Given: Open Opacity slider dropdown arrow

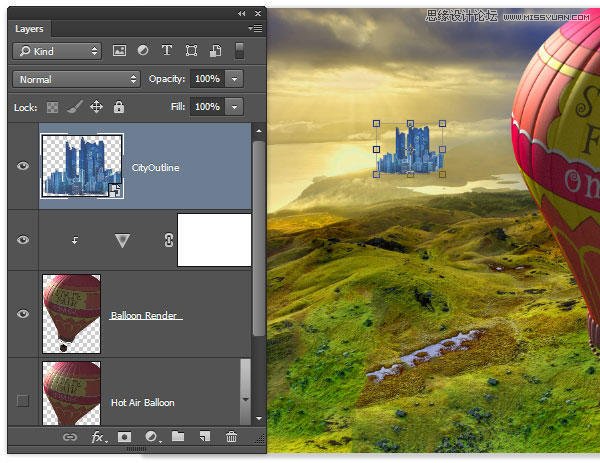Looking at the screenshot, I should click(234, 79).
